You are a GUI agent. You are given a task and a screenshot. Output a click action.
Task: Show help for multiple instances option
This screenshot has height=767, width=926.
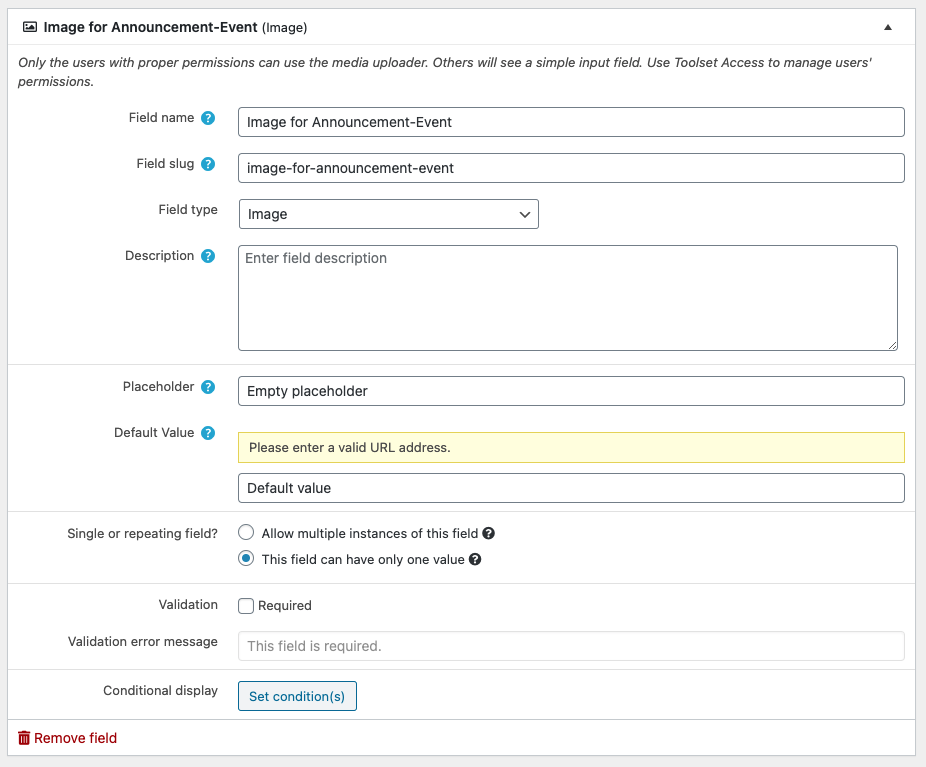click(x=488, y=533)
